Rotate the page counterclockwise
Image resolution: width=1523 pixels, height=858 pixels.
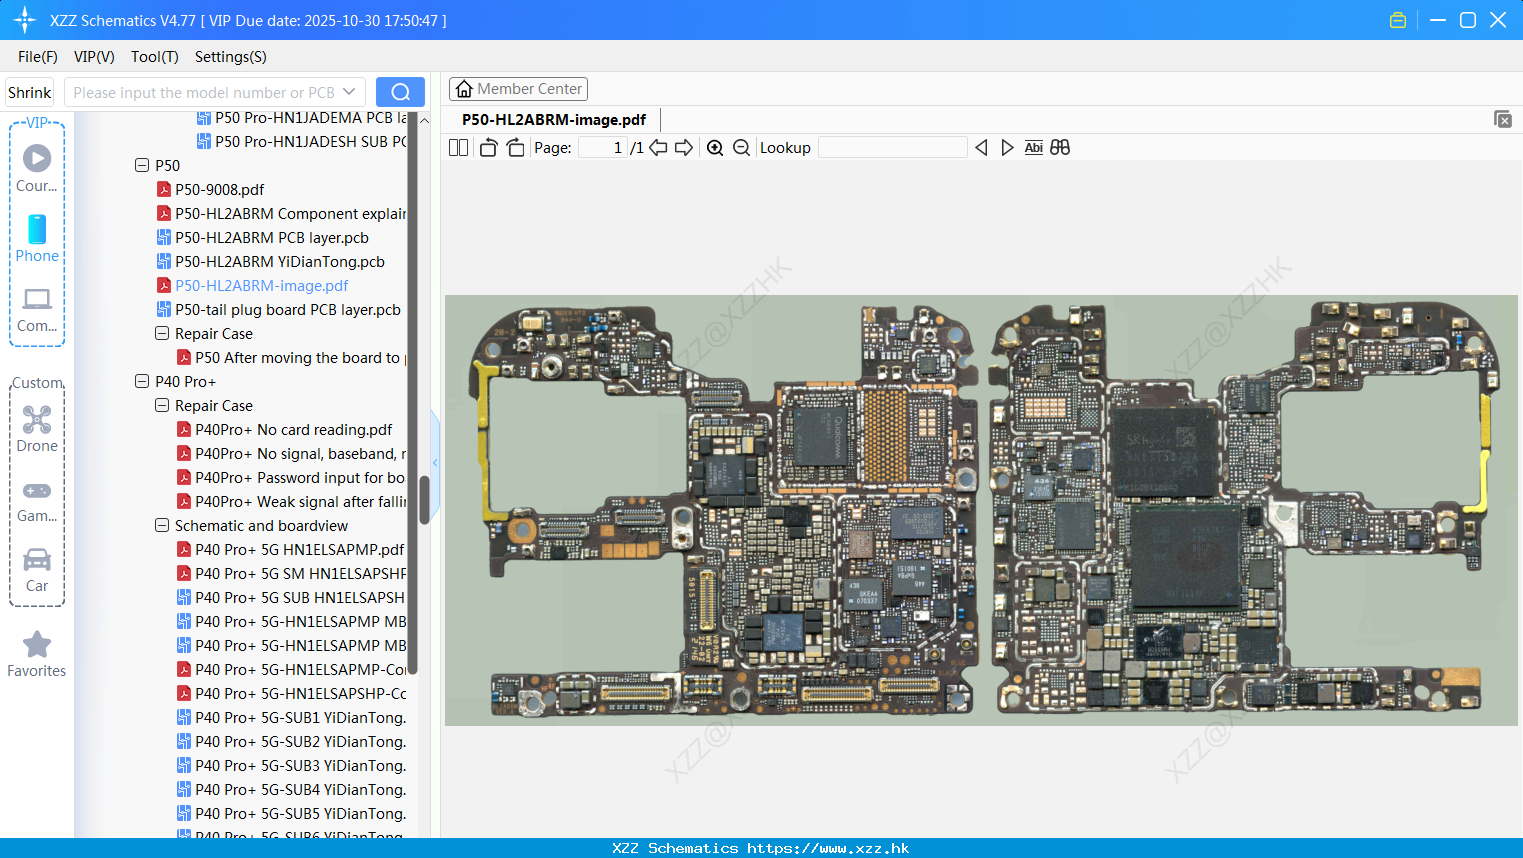[x=488, y=148]
